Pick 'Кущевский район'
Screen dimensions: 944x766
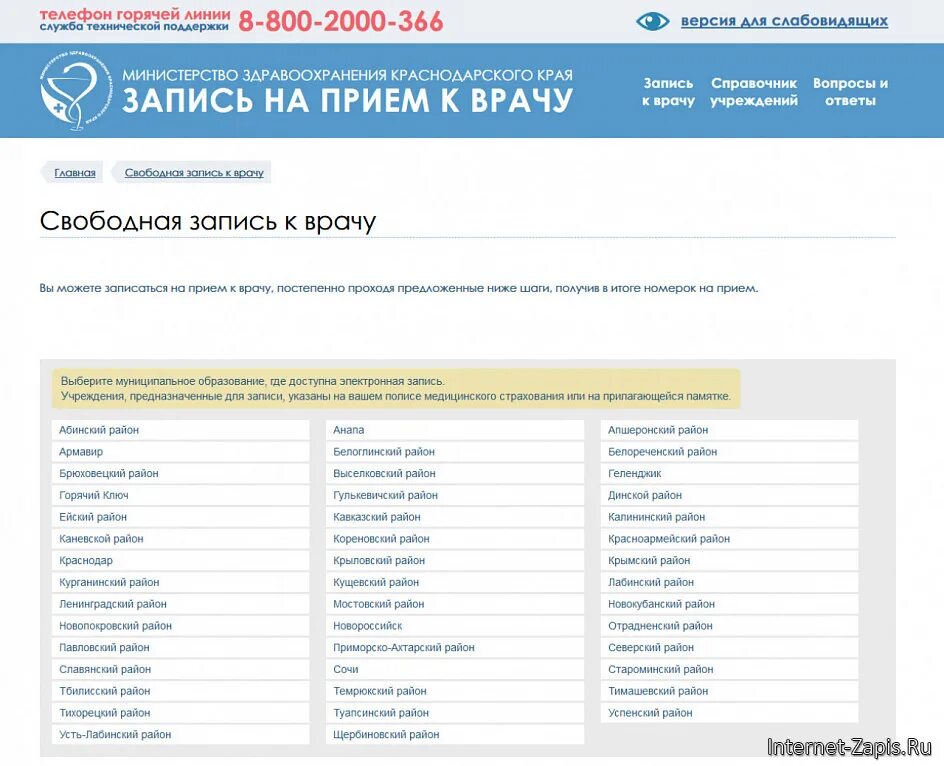point(455,582)
